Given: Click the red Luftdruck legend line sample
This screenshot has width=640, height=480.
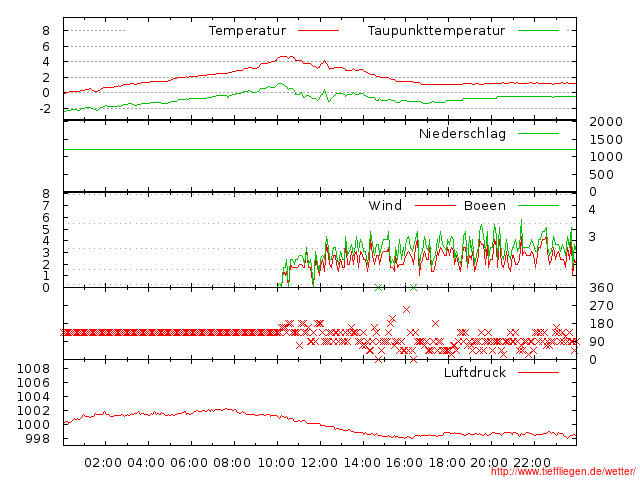Looking at the screenshot, I should [538, 372].
